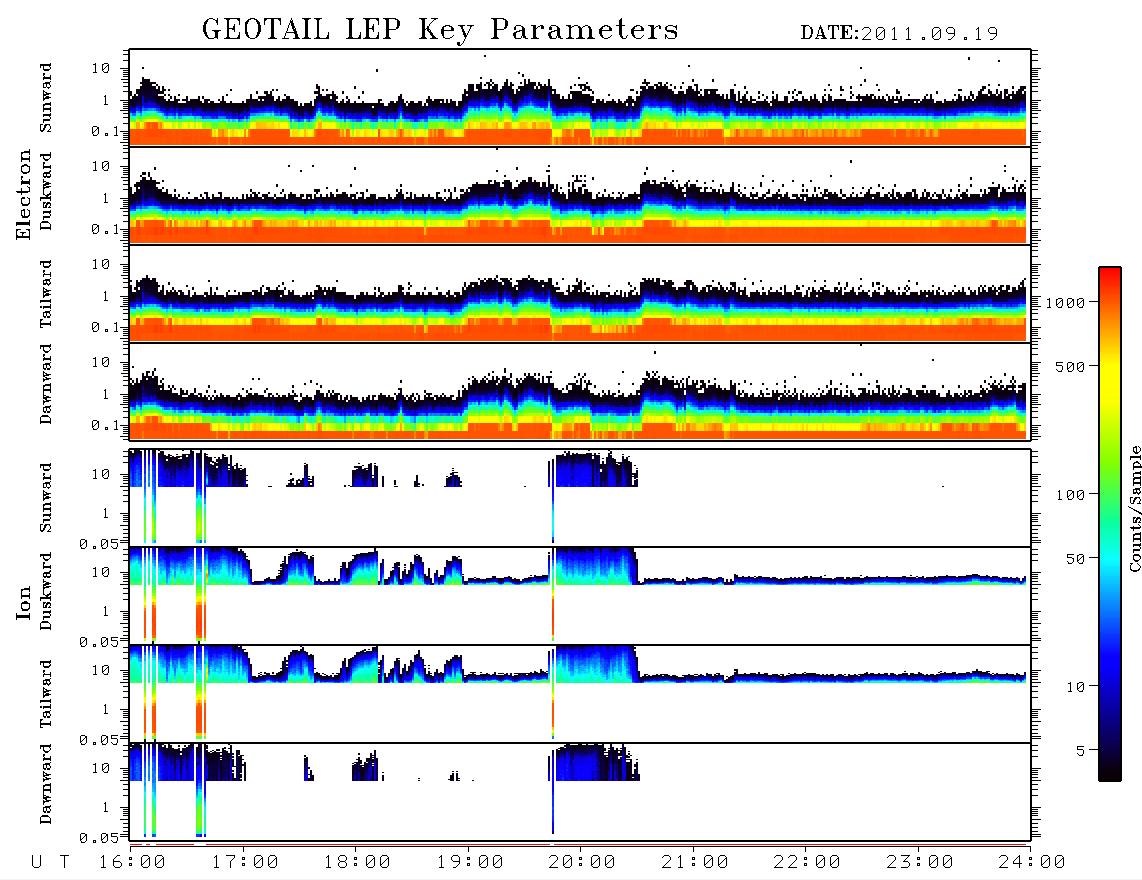Open the Ion Duskward spectrogram panel

(x=580, y=596)
